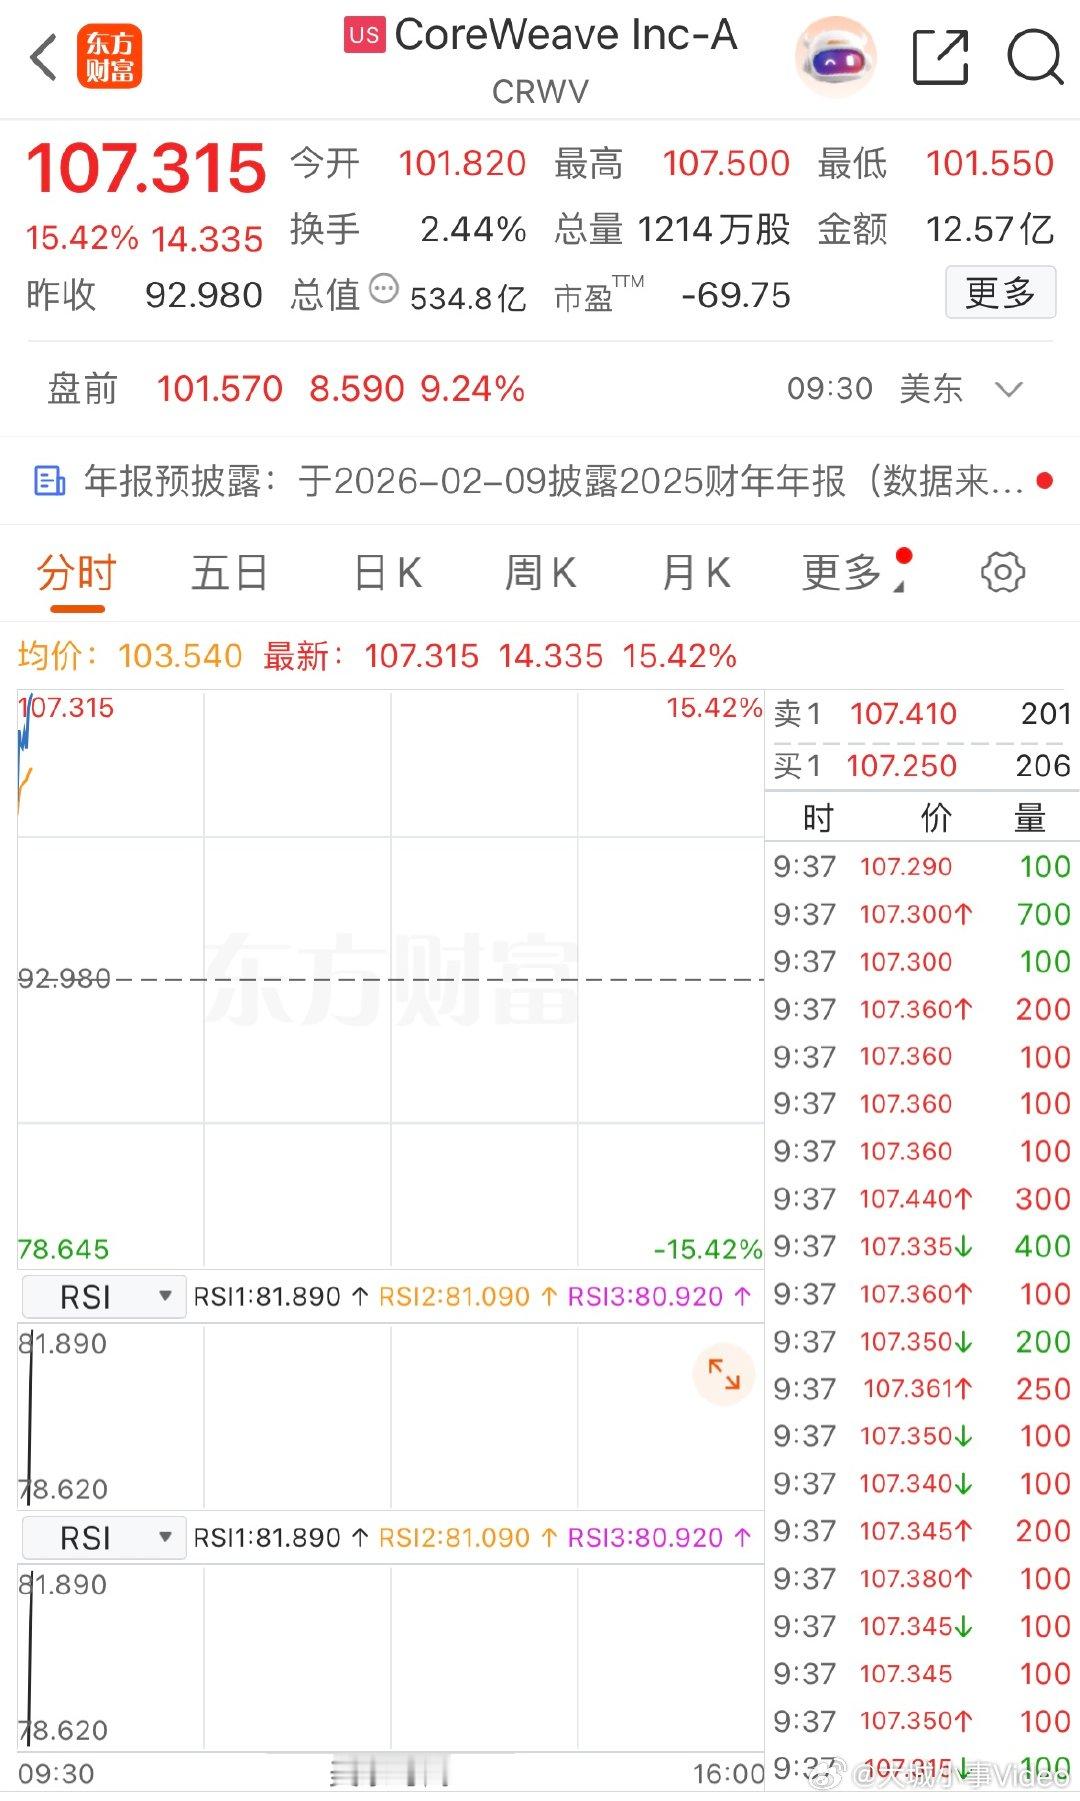Open the AI robot assistant icon

coord(836,57)
